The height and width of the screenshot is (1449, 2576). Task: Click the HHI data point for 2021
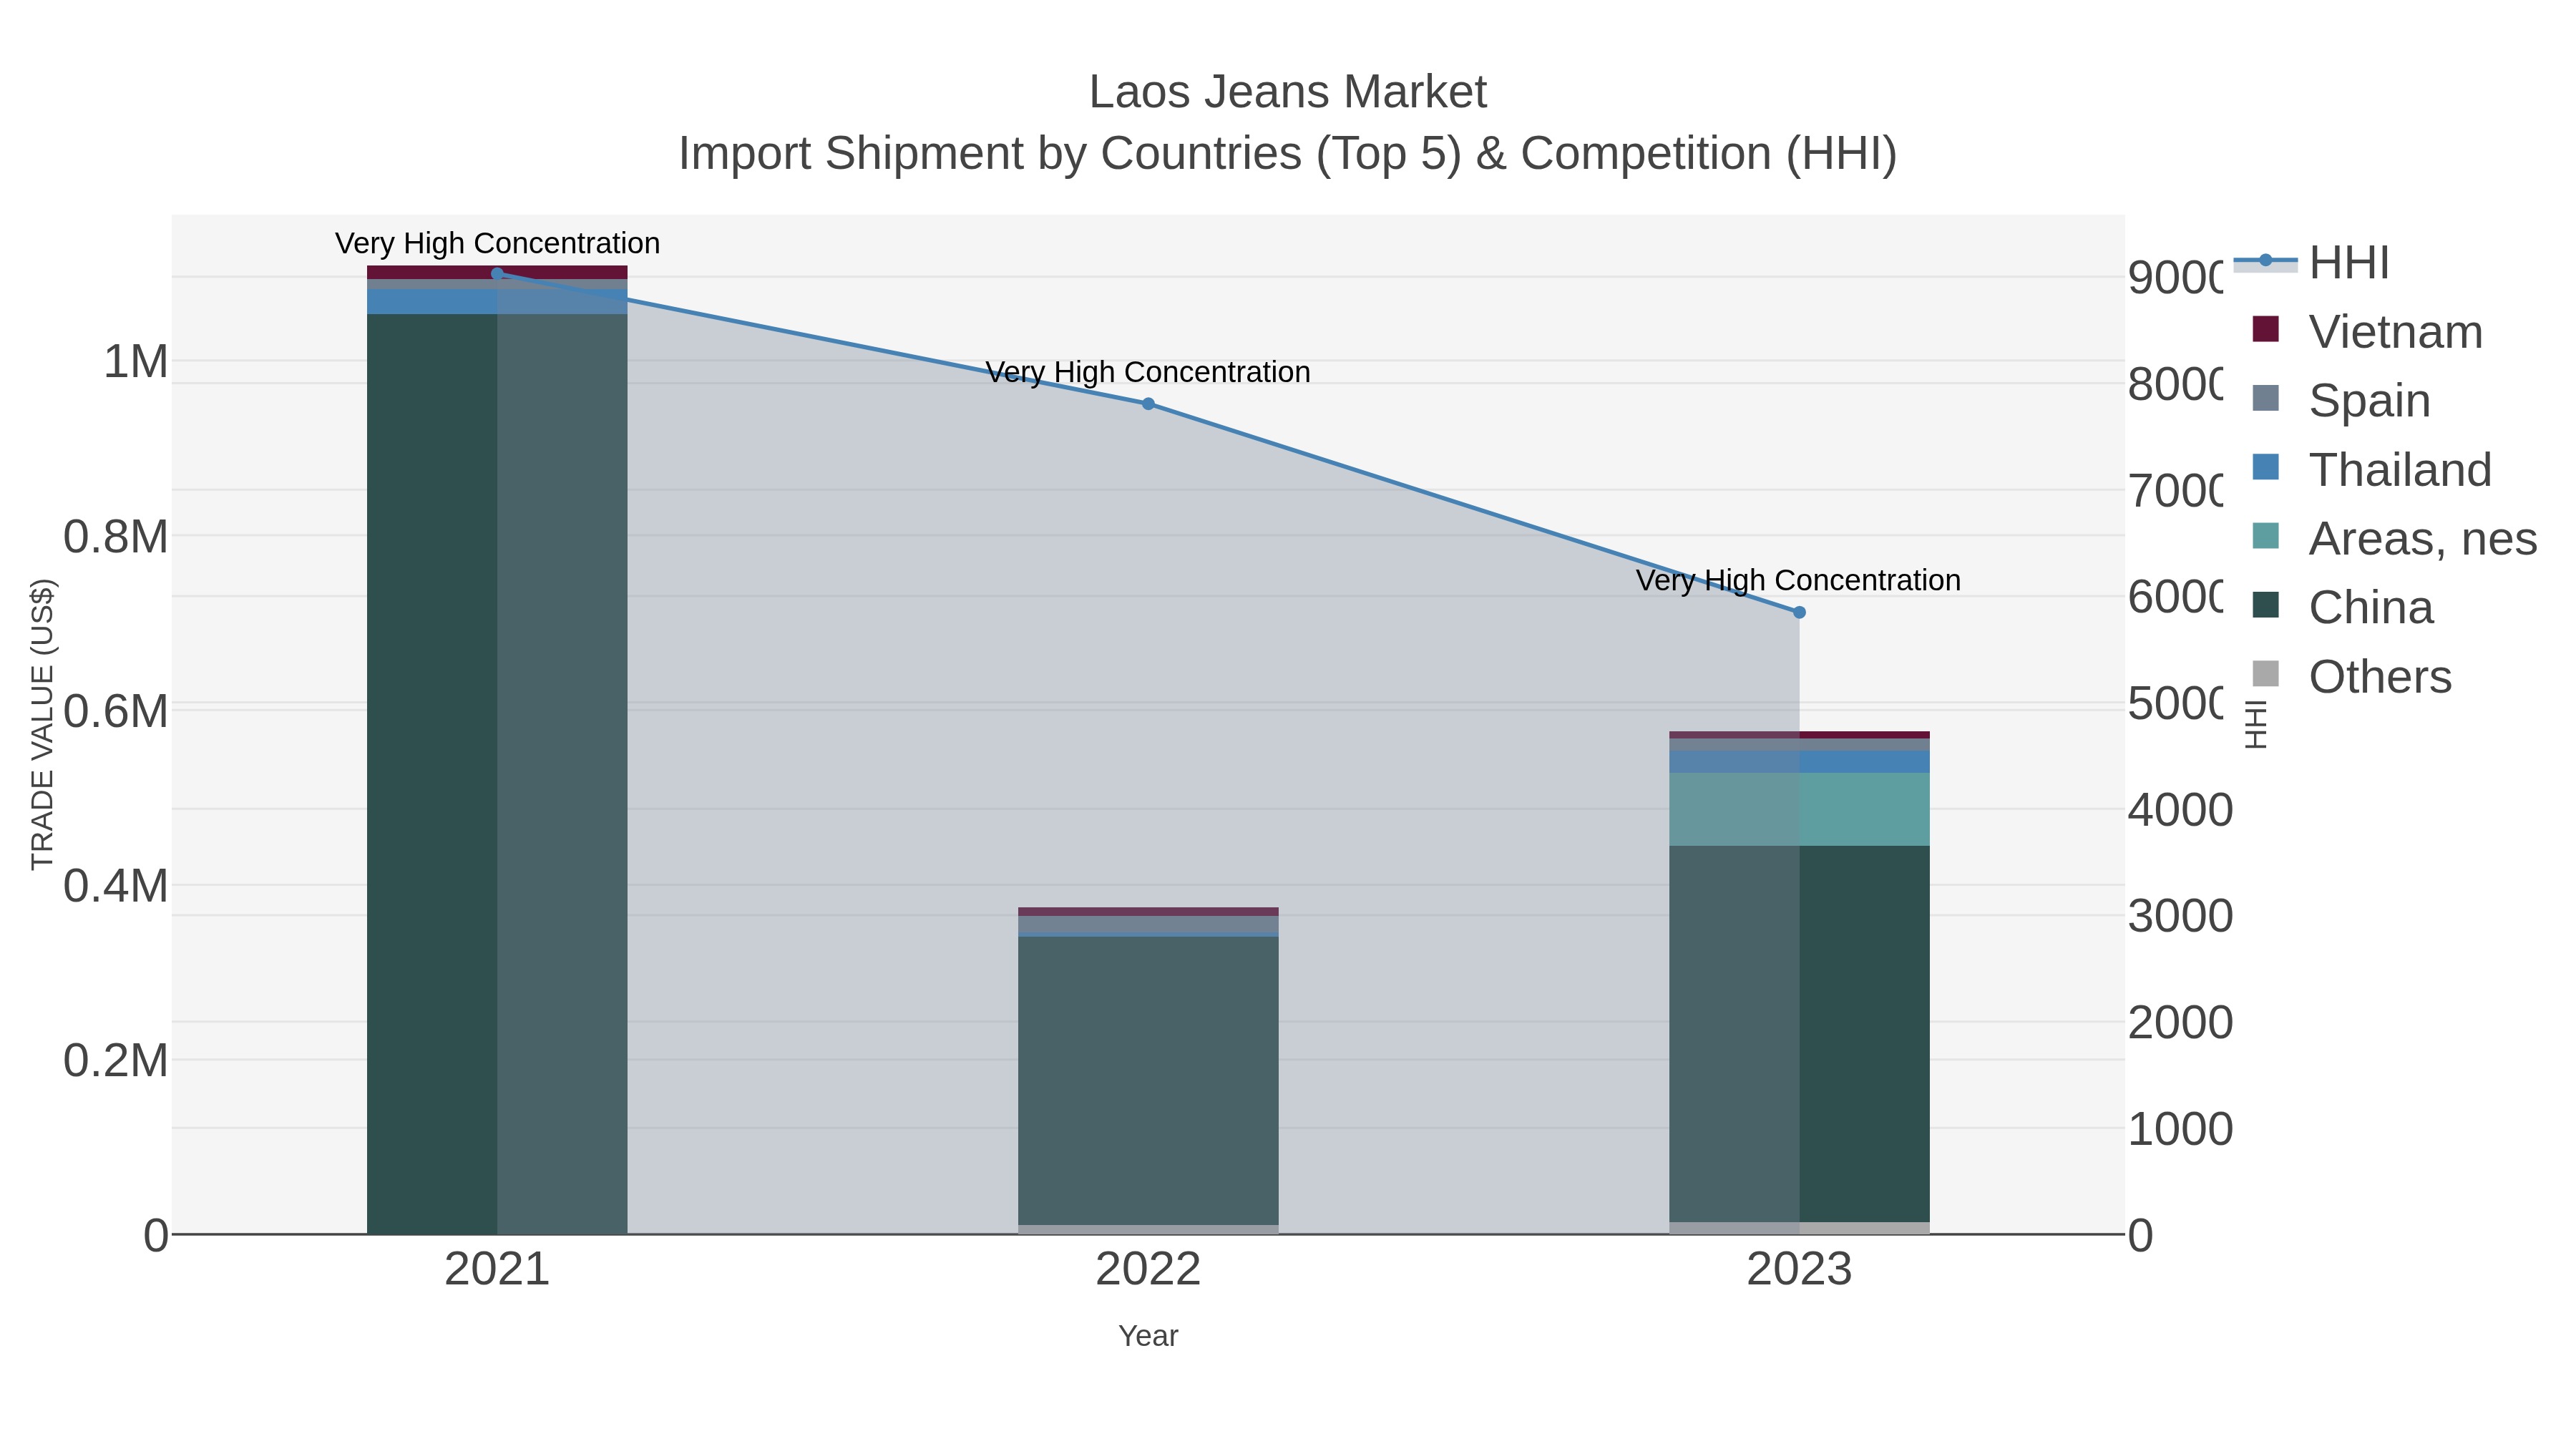coord(497,273)
